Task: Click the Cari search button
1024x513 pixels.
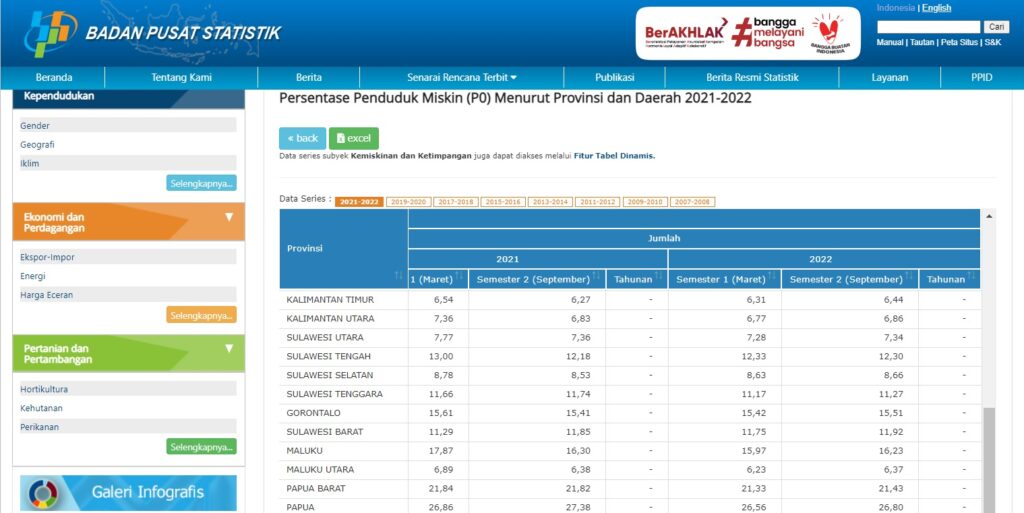Action: pos(996,27)
